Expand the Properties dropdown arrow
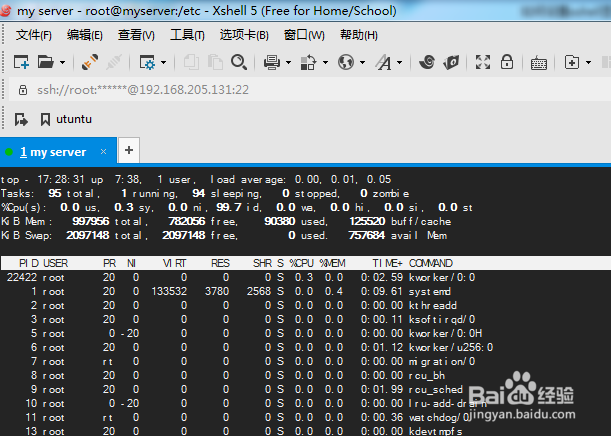The image size is (611, 436). coord(163,62)
